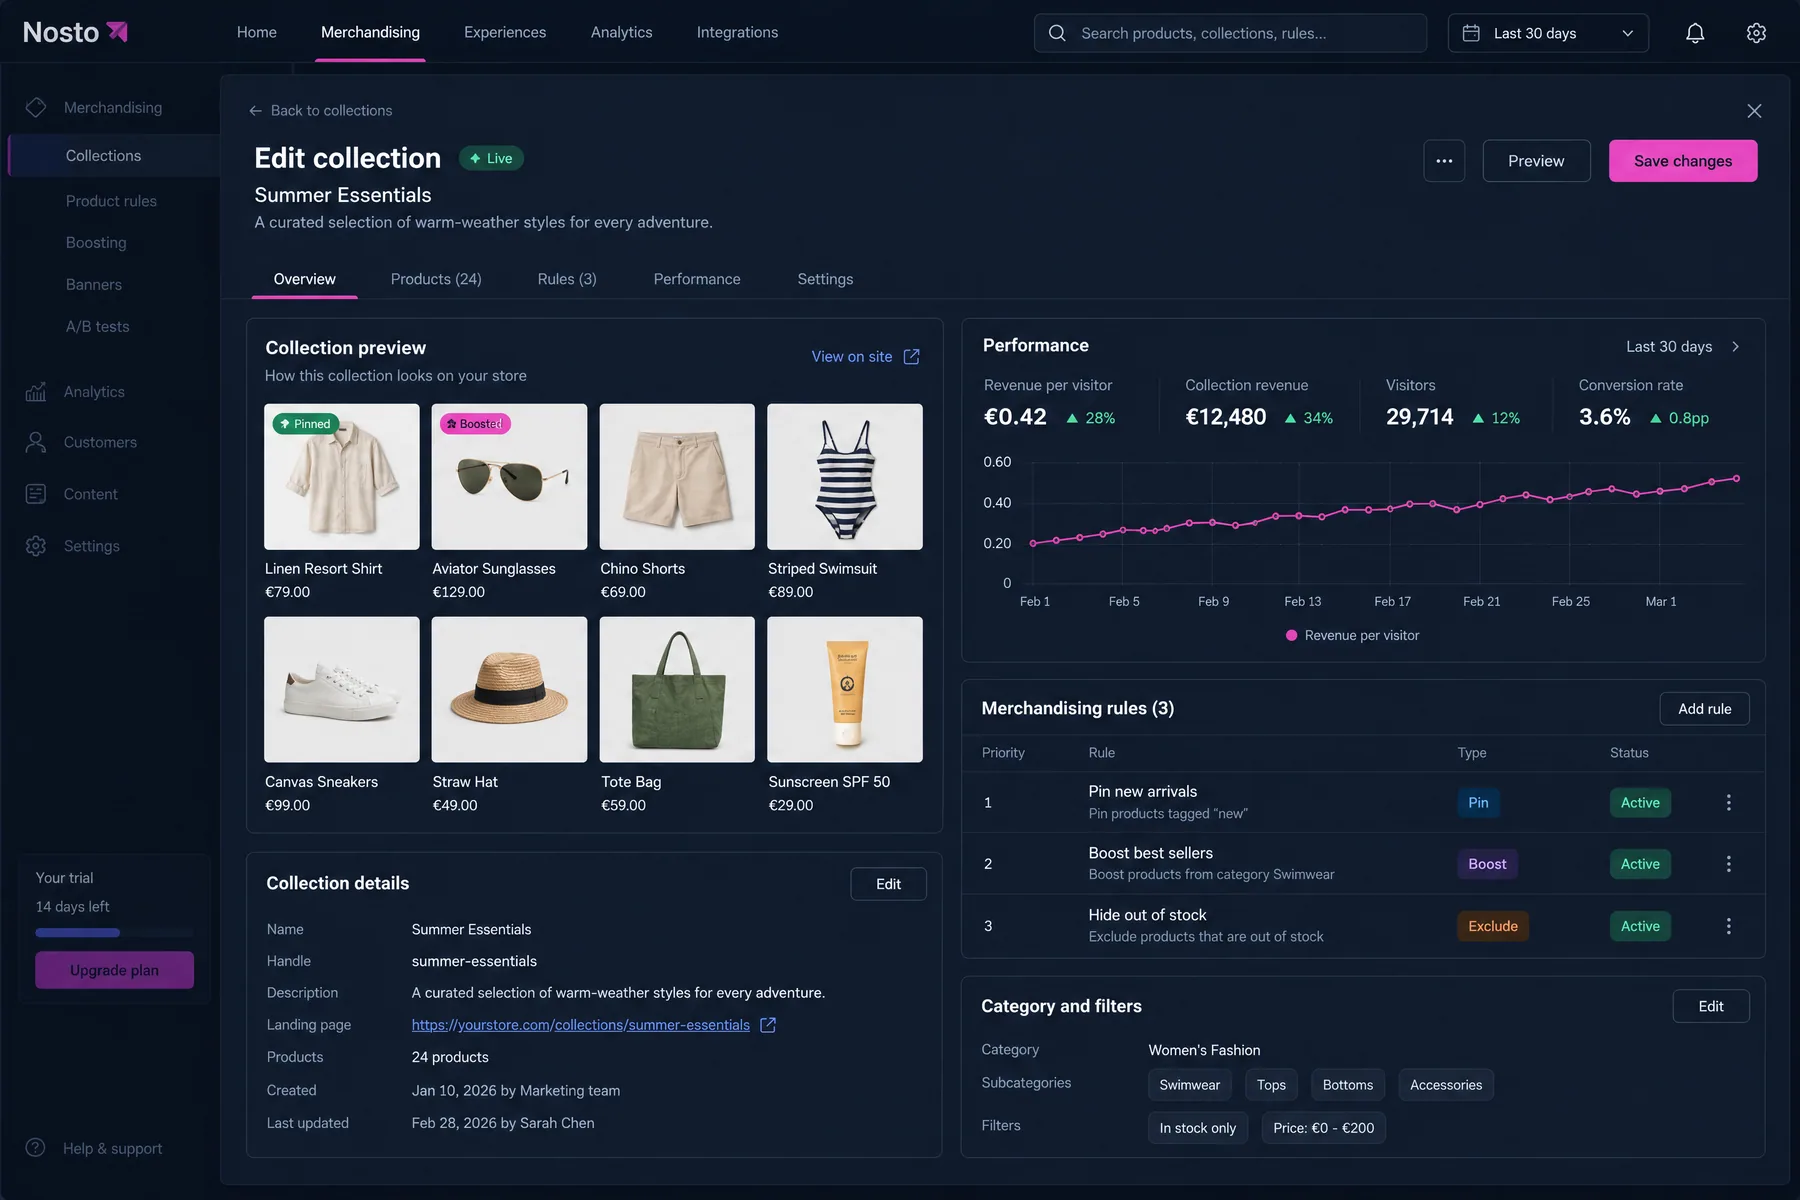Click the Help & support icon
1800x1200 pixels.
click(x=36, y=1148)
